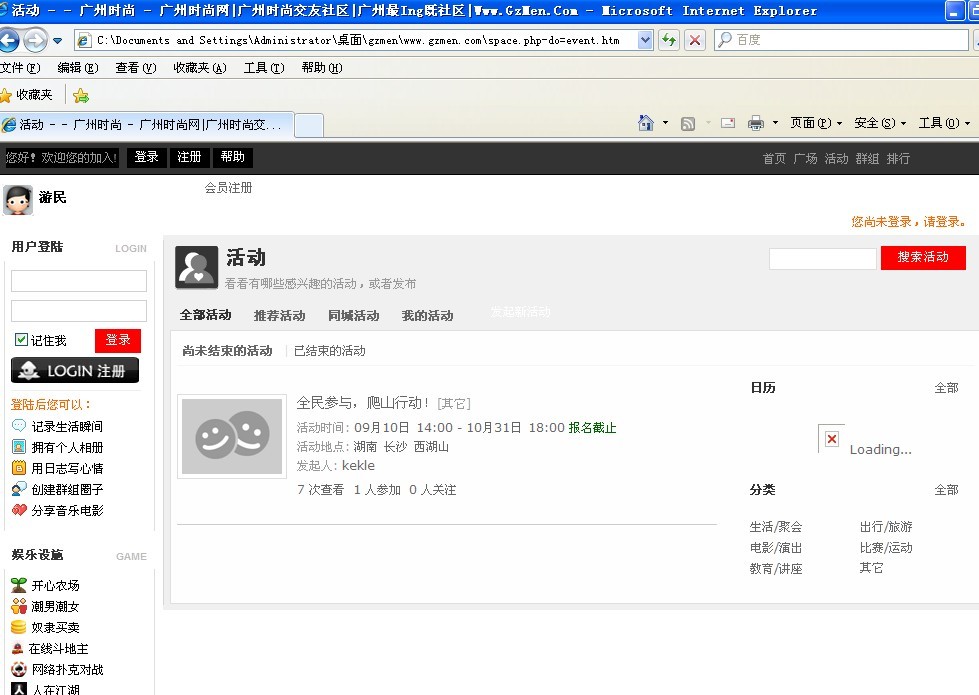Click the RSS feeds icon
This screenshot has width=979, height=695.
click(688, 124)
